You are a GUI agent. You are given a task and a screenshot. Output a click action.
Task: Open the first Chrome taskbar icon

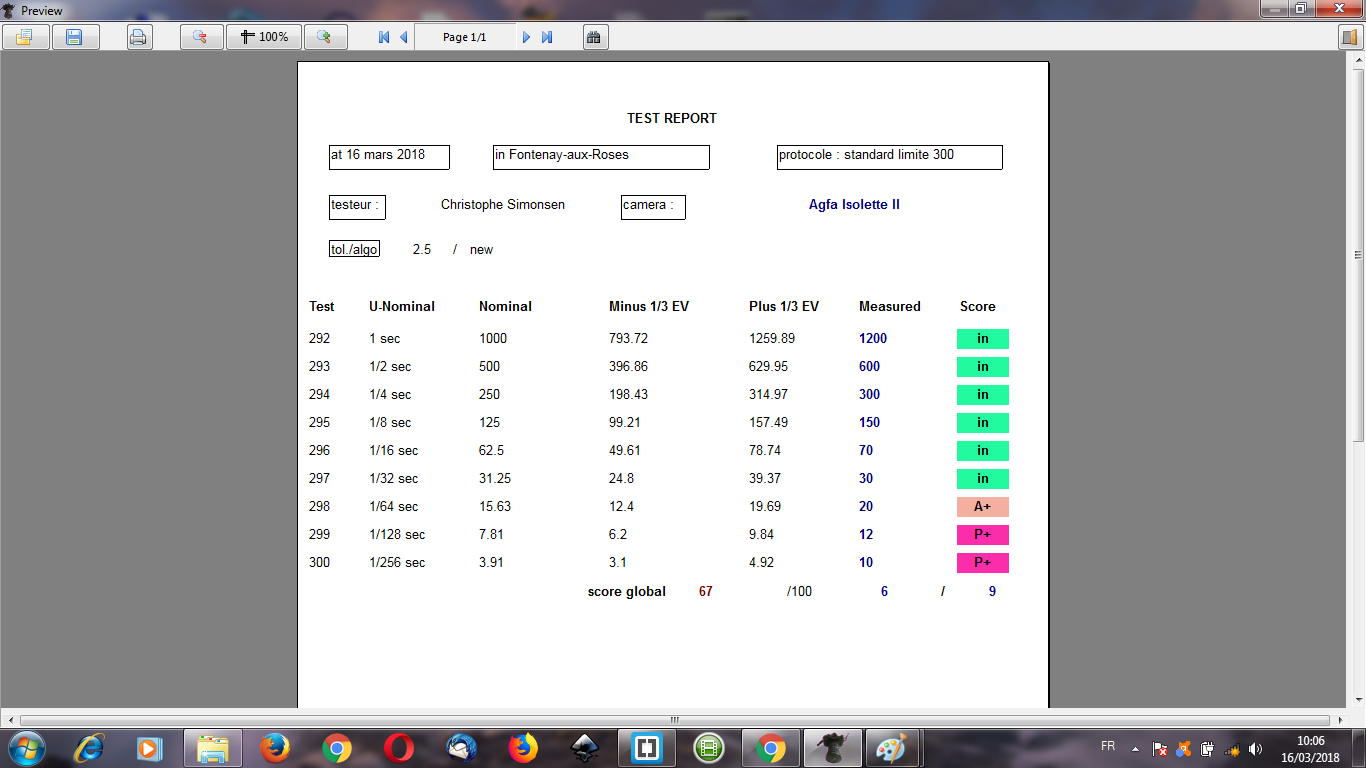336,747
